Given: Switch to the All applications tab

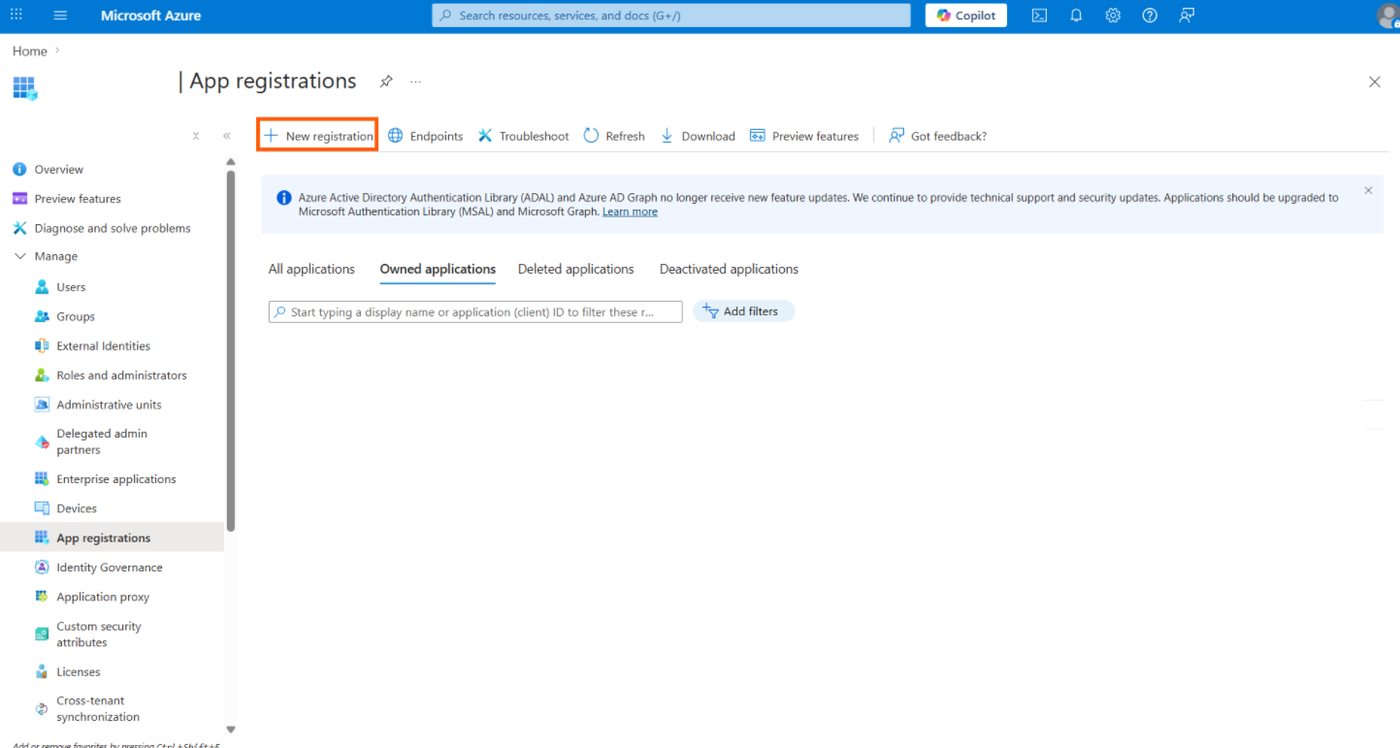Looking at the screenshot, I should click(312, 269).
